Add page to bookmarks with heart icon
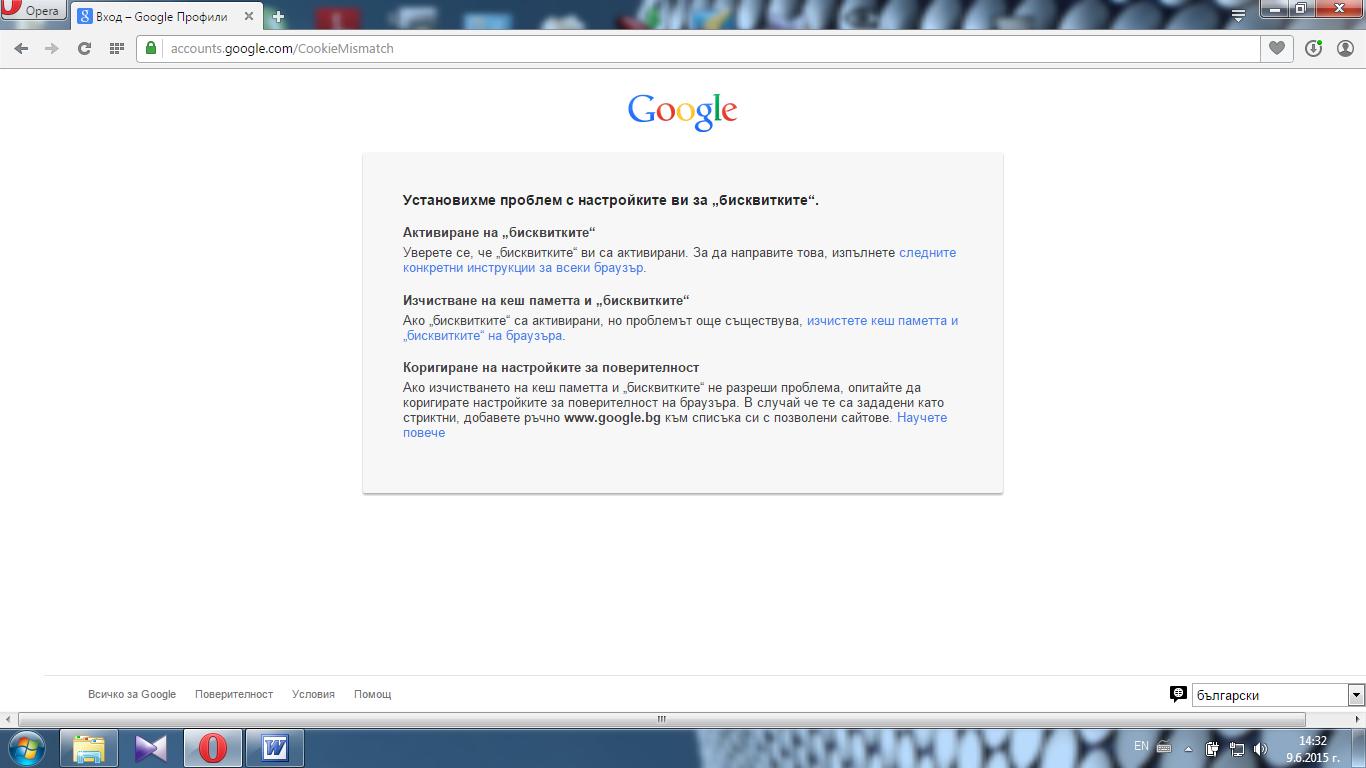1366x768 pixels. (1277, 48)
